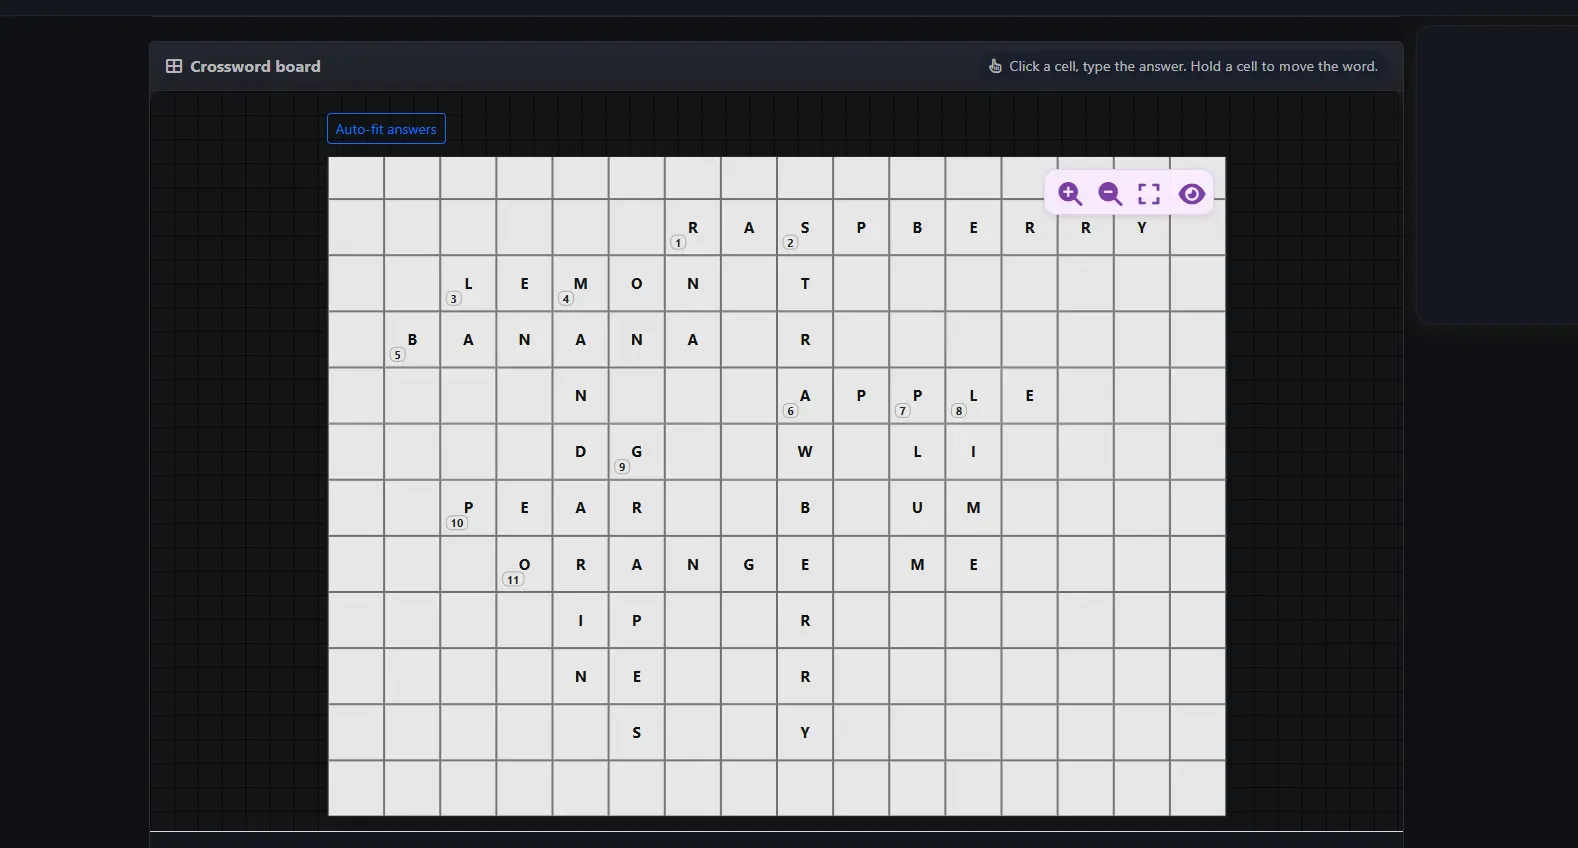Click the final Y of STRAWBERRY
The height and width of the screenshot is (848, 1578).
(805, 732)
